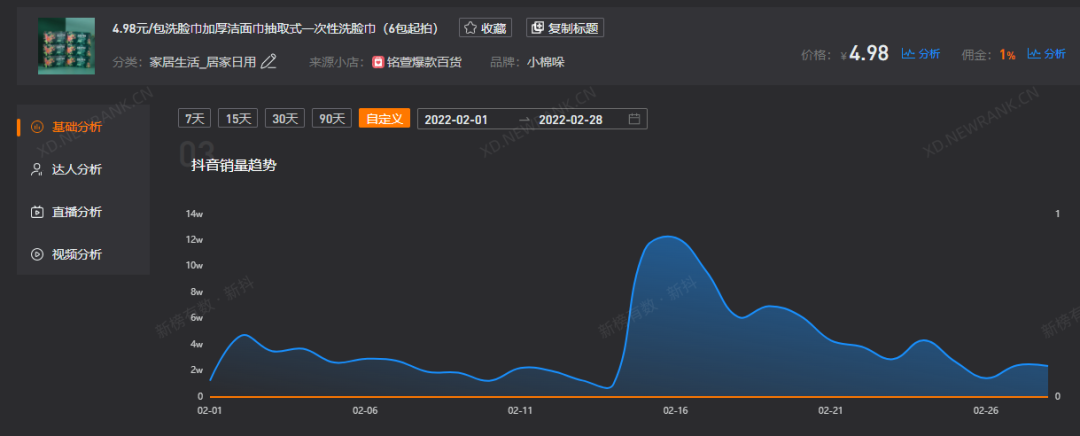This screenshot has width=1080, height=436.
Task: Click the 02-06 axis label
Action: click(365, 411)
